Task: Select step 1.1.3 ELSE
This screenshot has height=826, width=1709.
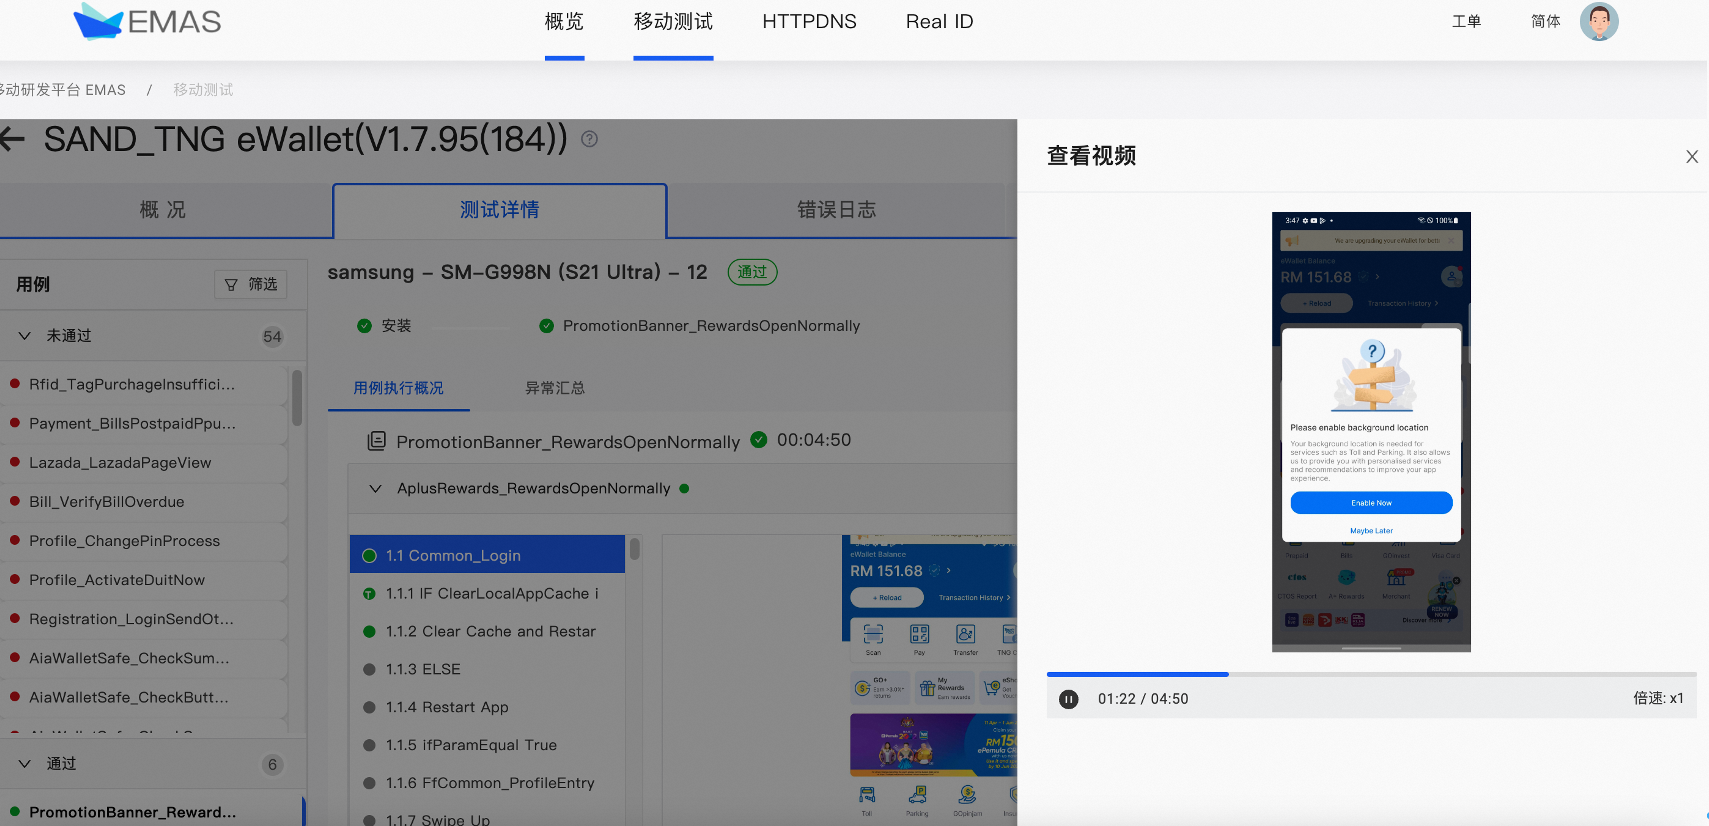Action: (x=487, y=669)
